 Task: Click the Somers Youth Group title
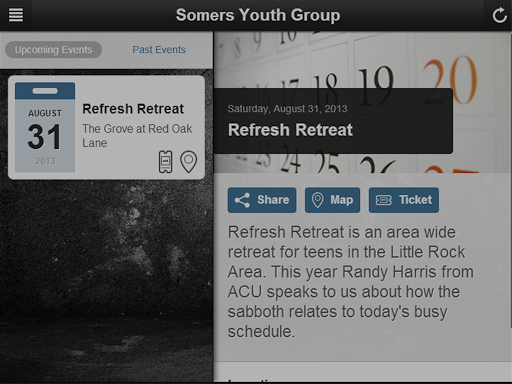pyautogui.click(x=258, y=15)
